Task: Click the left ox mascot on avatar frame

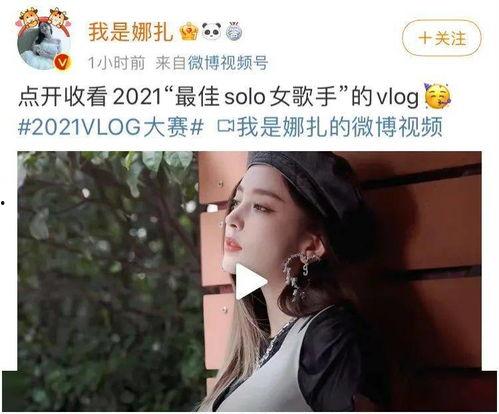Action: pyautogui.click(x=29, y=18)
